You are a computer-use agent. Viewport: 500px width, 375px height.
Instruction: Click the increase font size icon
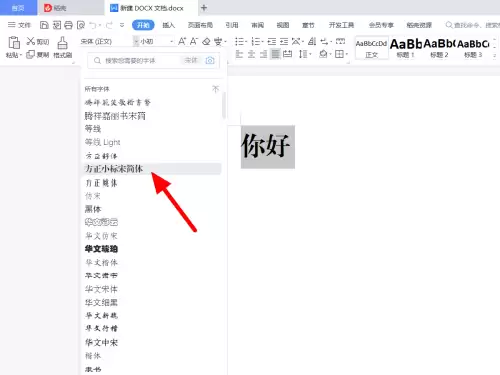click(182, 41)
